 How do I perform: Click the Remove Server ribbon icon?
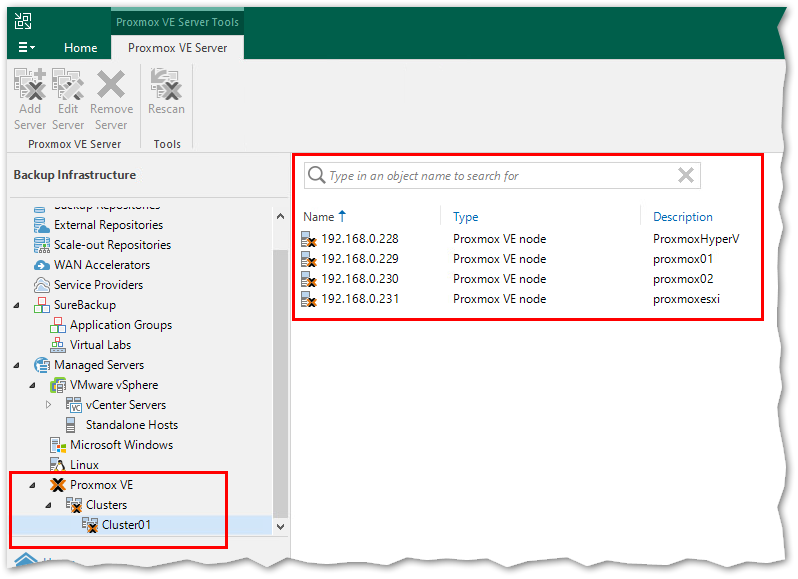111,86
